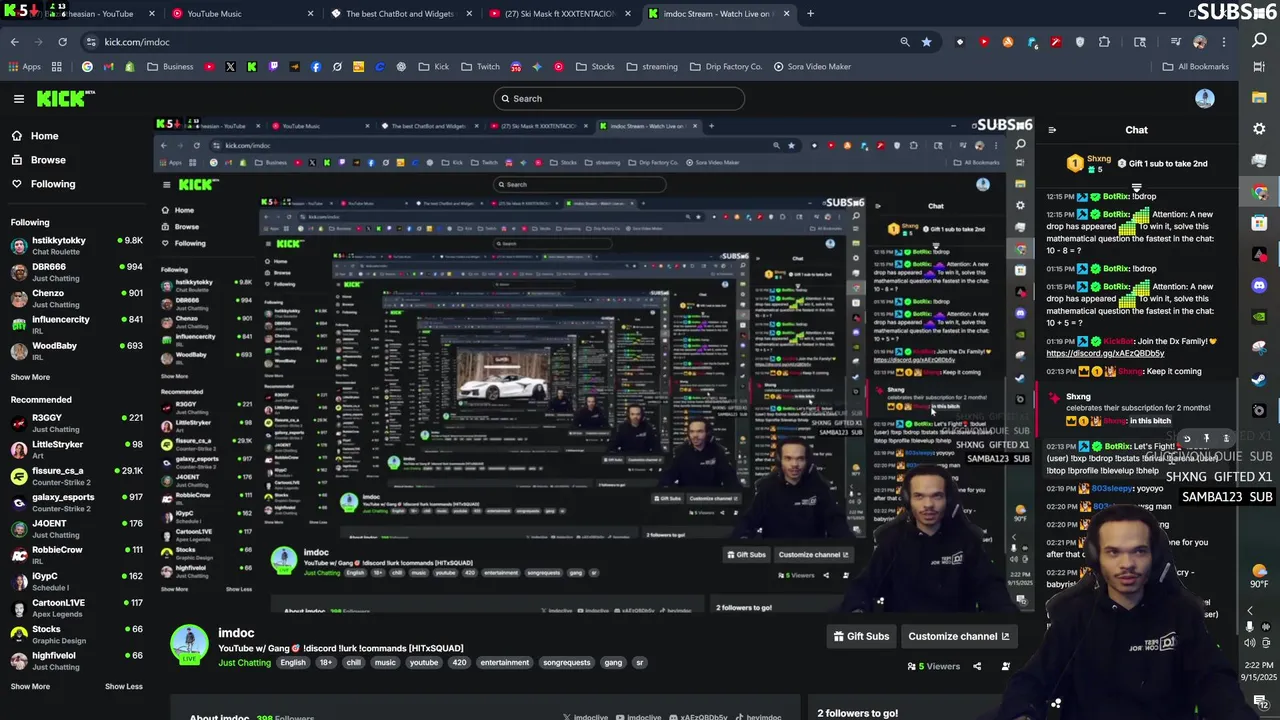Open RobbieCrow recommended channel

point(77,554)
